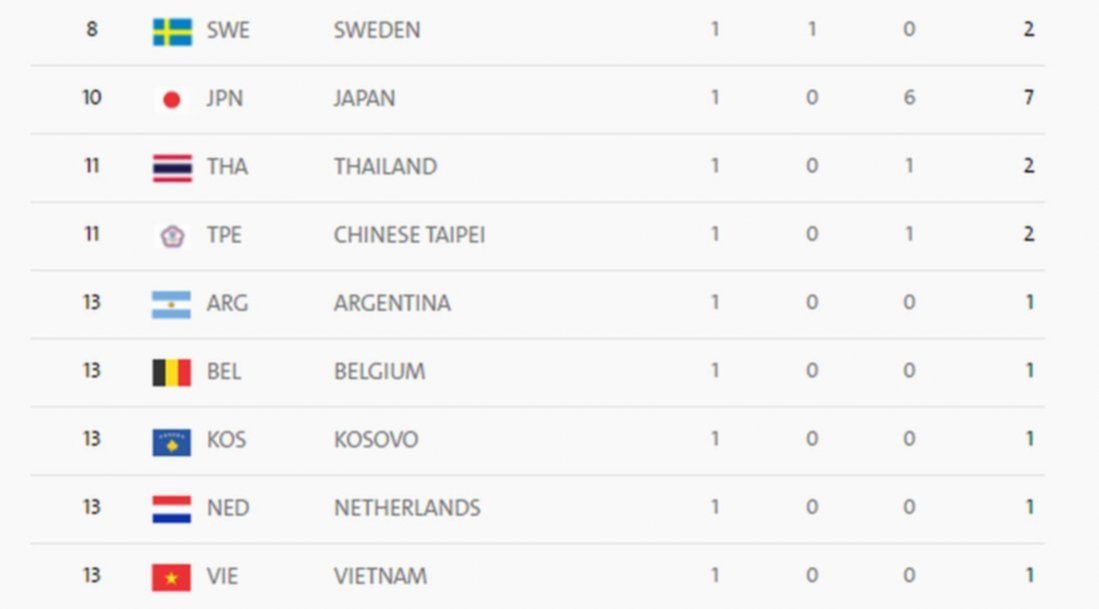The width and height of the screenshot is (1099, 609).
Task: Open the SWEDEN country name link
Action: 377,30
